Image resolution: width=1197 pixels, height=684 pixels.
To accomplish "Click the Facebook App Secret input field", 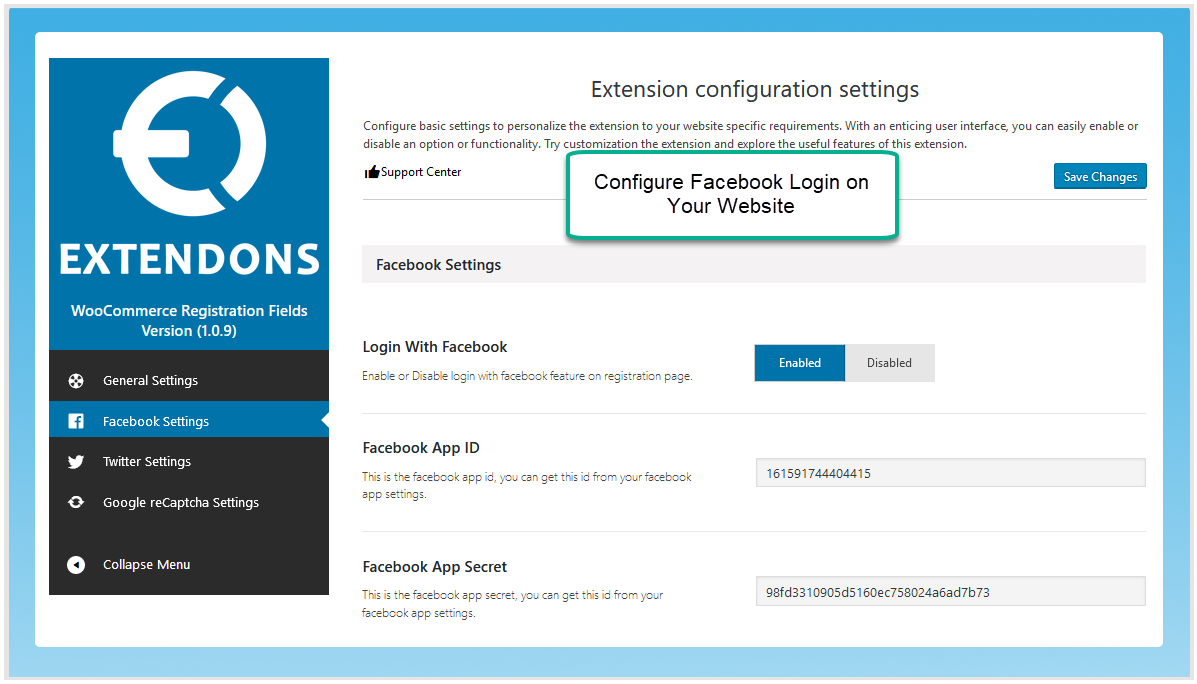I will click(949, 591).
